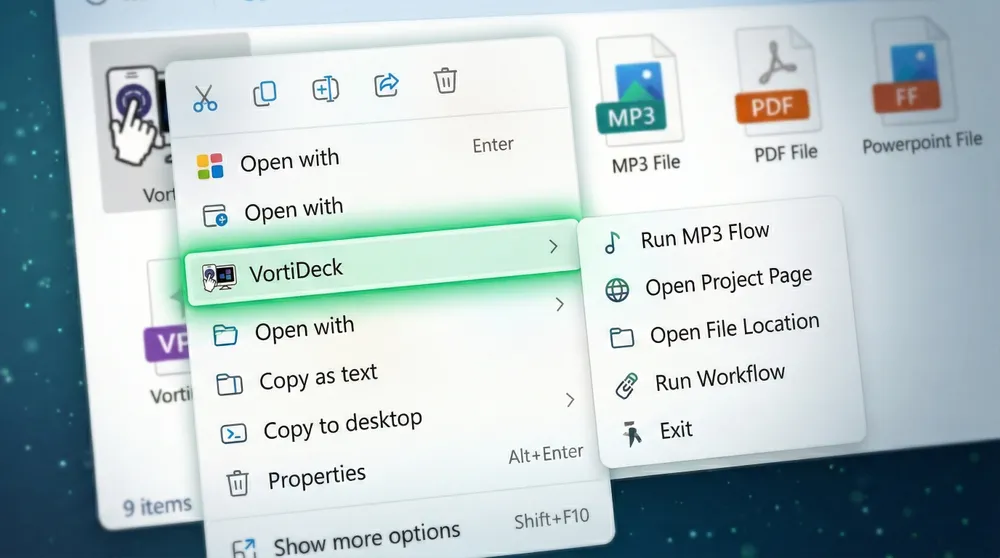Click the Rename icon in context menu
1000x558 pixels.
click(325, 89)
